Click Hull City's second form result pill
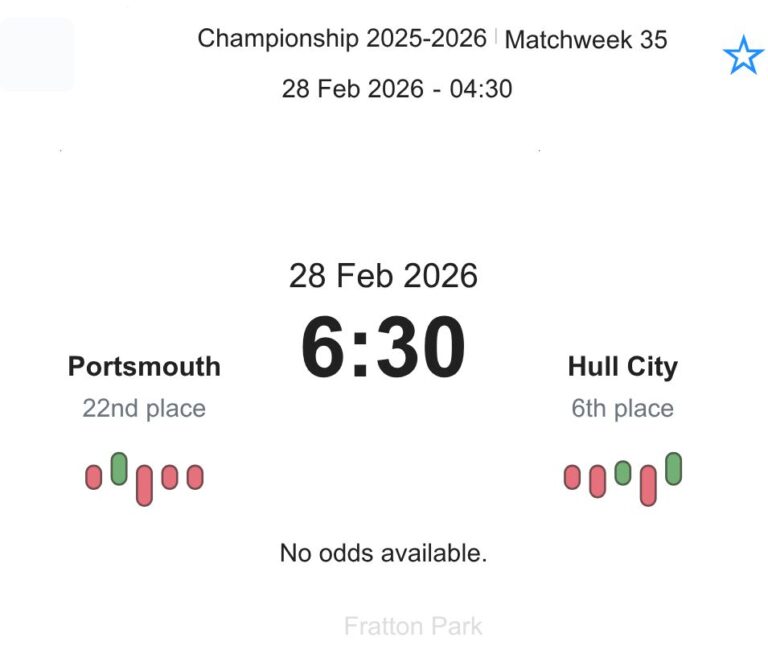768x654 pixels. 598,481
